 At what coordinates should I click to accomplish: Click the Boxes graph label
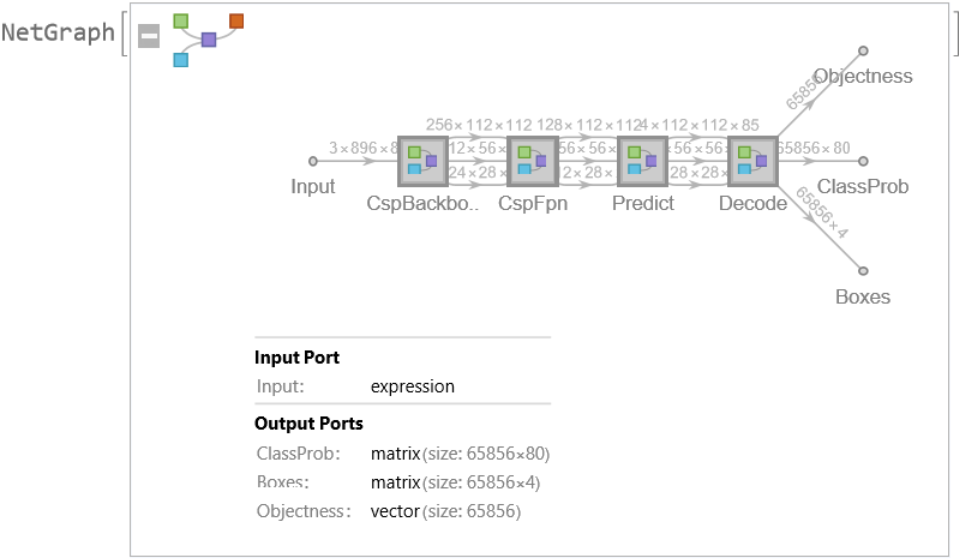pos(862,297)
